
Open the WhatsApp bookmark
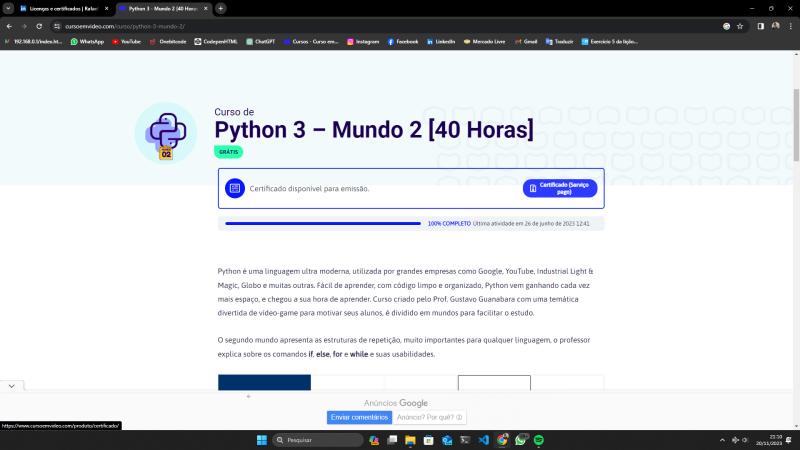point(87,42)
